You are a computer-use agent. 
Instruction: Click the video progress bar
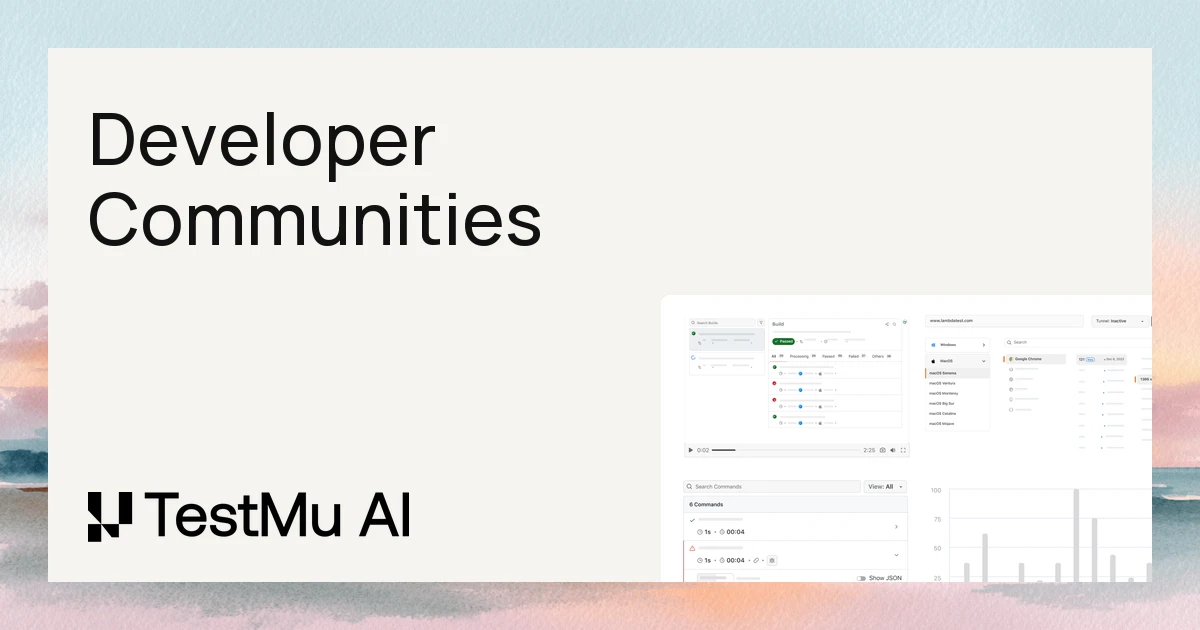[785, 450]
